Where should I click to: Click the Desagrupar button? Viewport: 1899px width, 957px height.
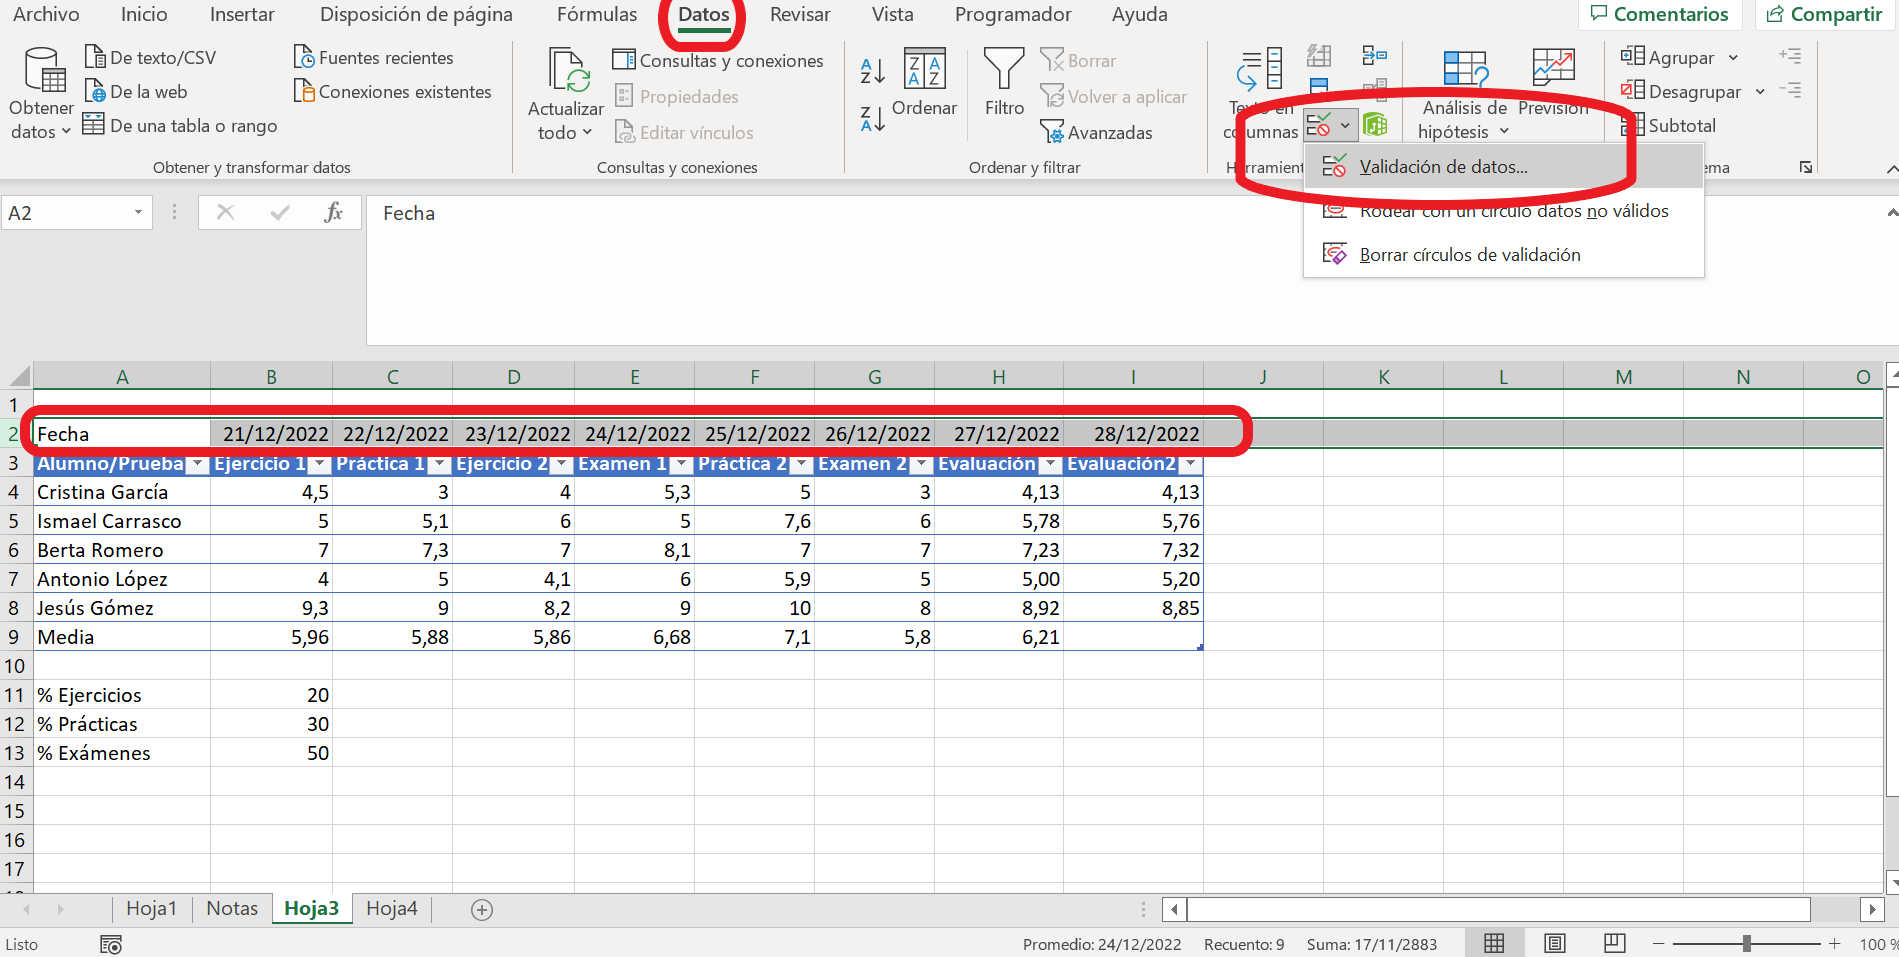pyautogui.click(x=1681, y=91)
